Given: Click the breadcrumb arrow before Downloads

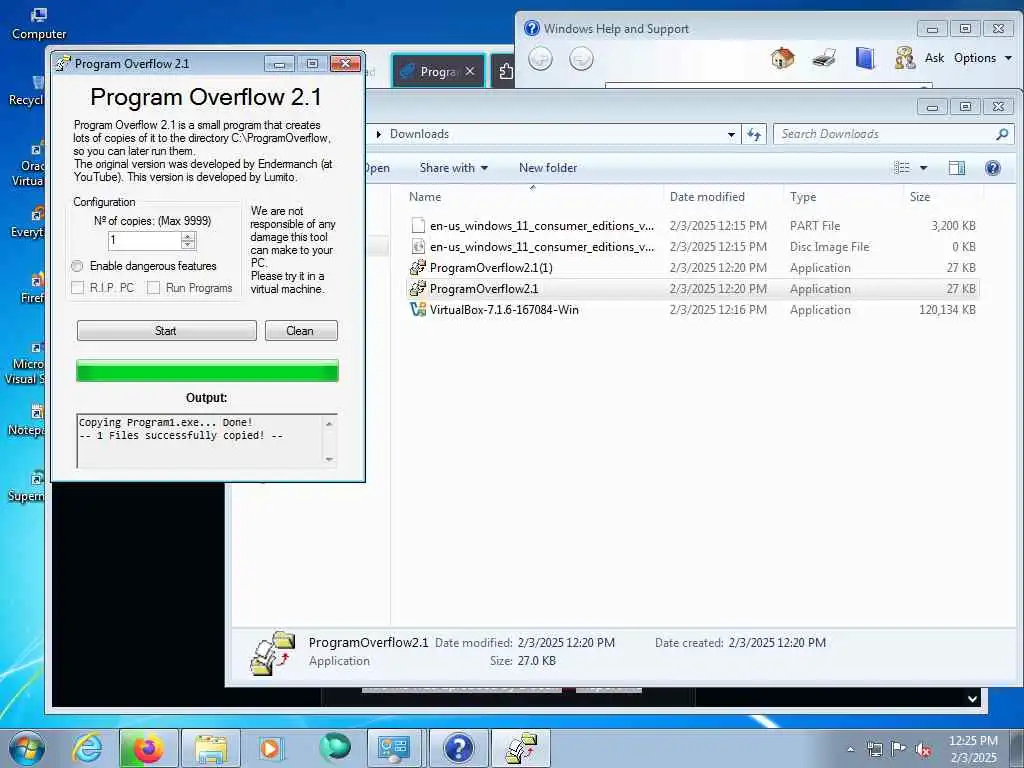Looking at the screenshot, I should pos(379,134).
